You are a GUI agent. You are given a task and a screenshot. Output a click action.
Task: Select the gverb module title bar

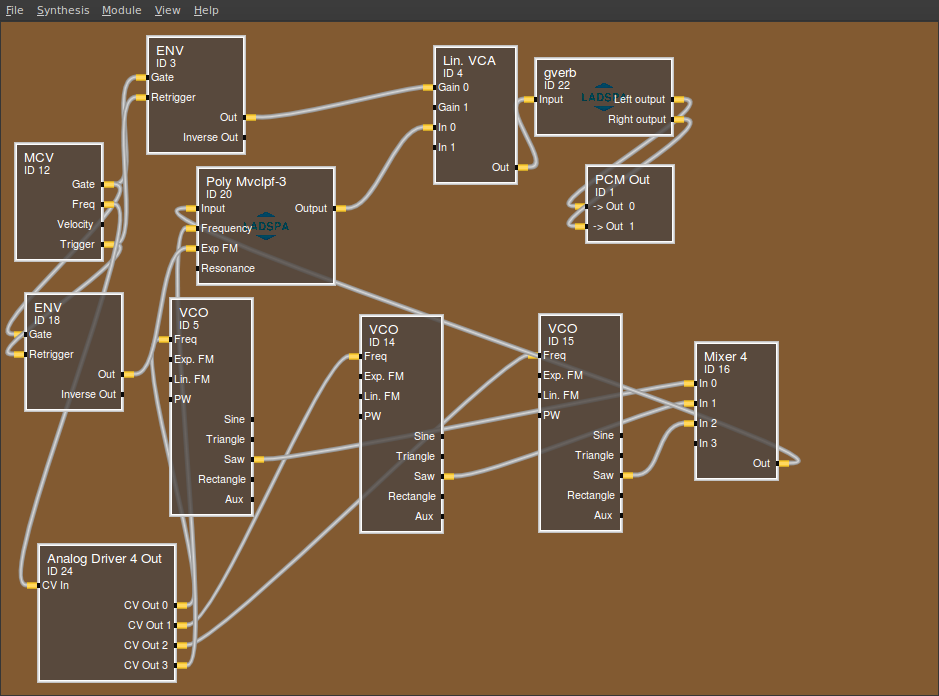(560, 73)
